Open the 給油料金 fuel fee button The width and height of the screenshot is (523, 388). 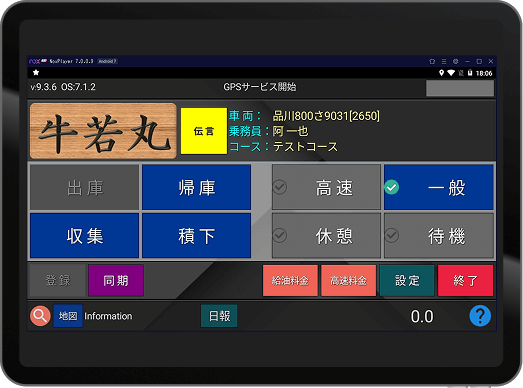290,281
